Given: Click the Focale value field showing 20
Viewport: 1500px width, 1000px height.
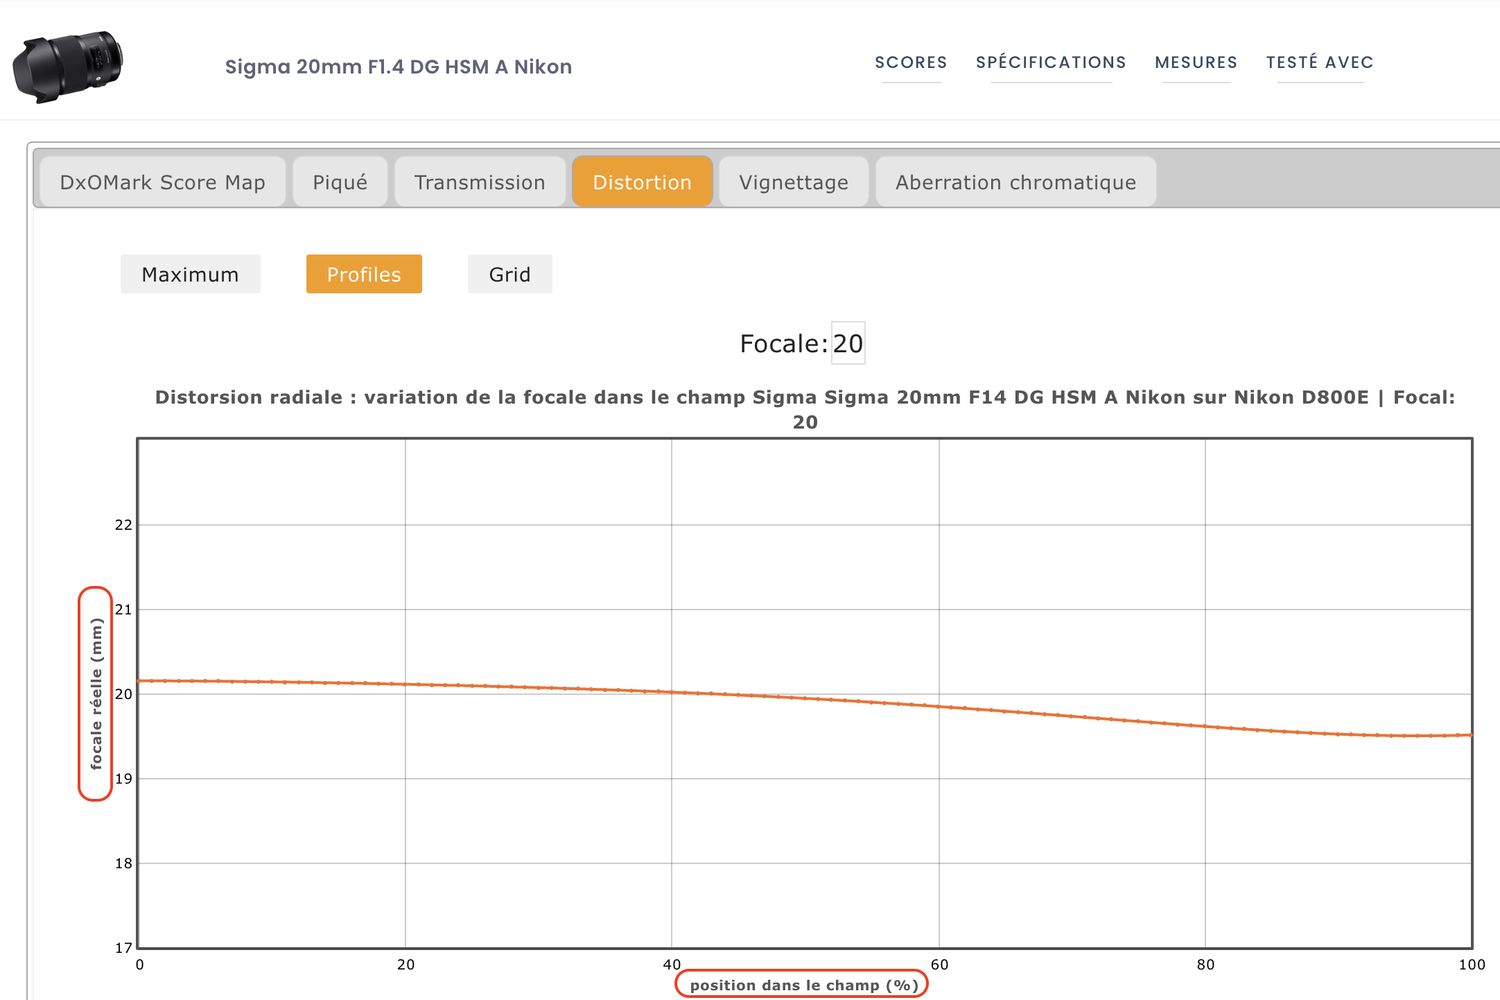Looking at the screenshot, I should click(x=848, y=344).
